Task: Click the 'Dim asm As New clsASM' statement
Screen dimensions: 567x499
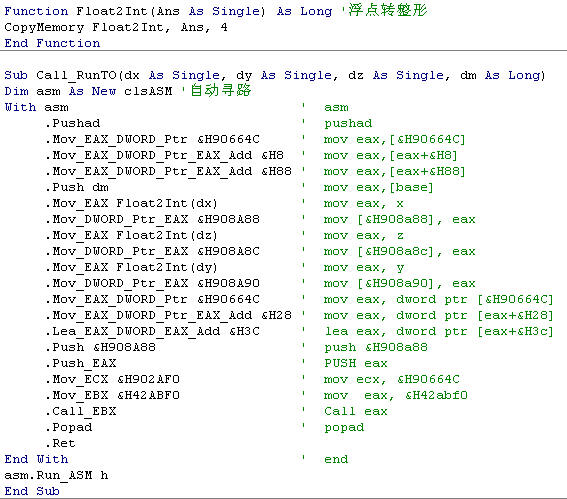Action: [89, 91]
